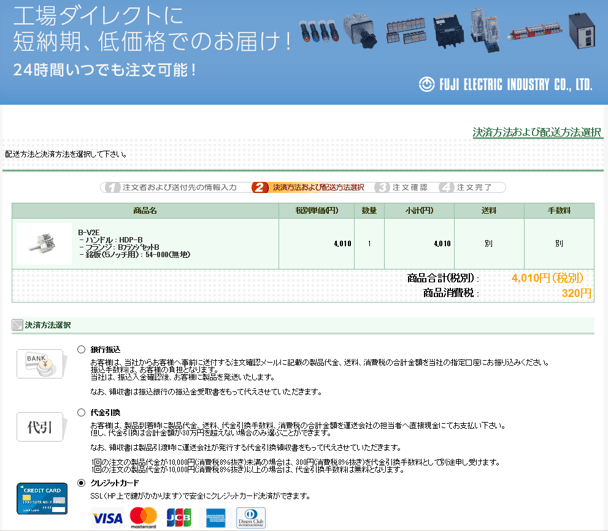Image resolution: width=608 pixels, height=531 pixels.
Task: Click the 決済方法選択 section header icon
Action: 17,325
